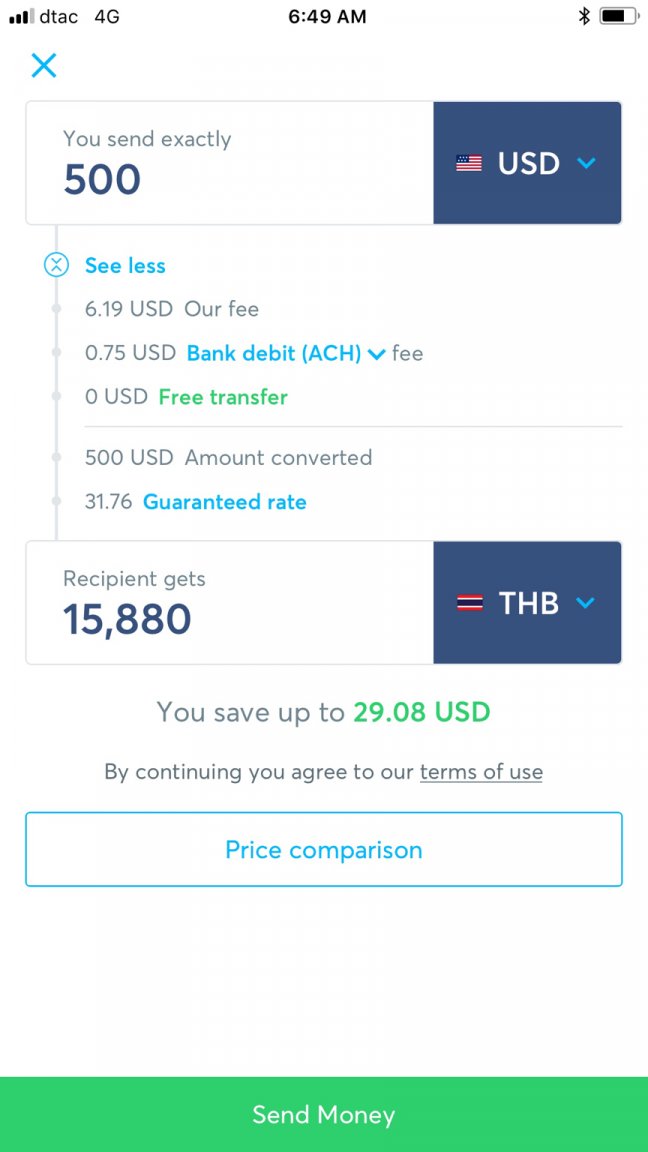Close the transfer screen with X icon
The width and height of the screenshot is (648, 1152).
click(44, 65)
